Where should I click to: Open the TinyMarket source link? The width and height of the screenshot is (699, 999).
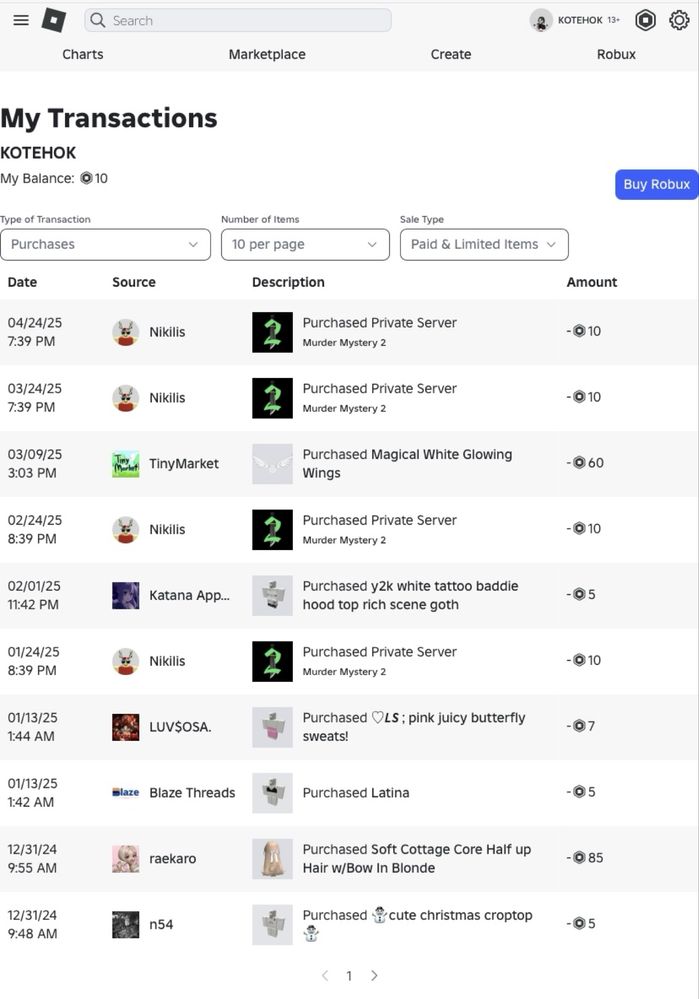[184, 464]
